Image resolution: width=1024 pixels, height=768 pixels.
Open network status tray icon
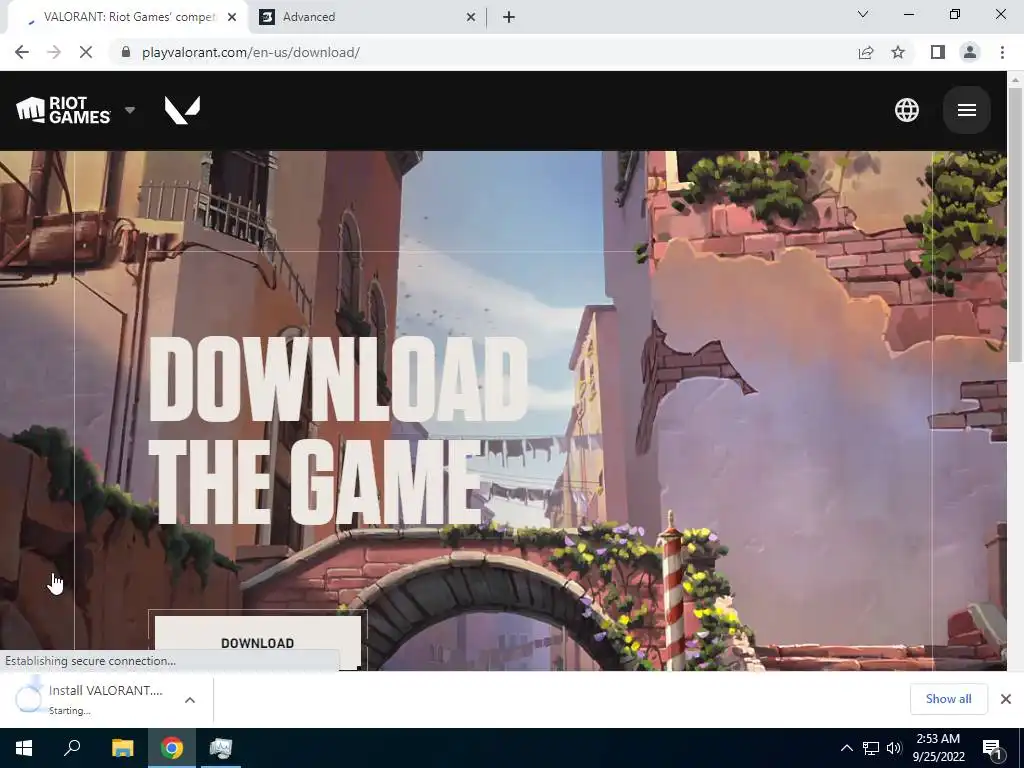click(x=871, y=748)
